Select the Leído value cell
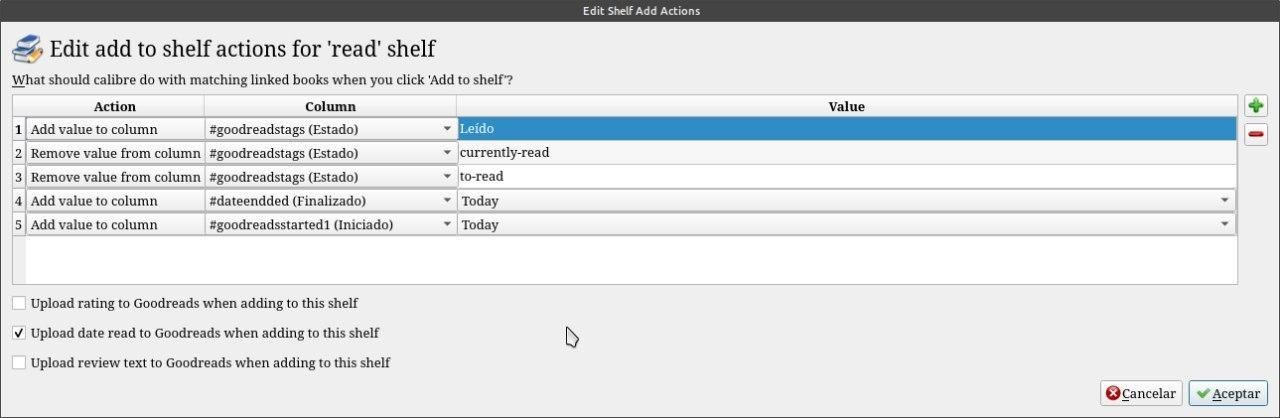This screenshot has width=1280, height=418. pos(846,129)
